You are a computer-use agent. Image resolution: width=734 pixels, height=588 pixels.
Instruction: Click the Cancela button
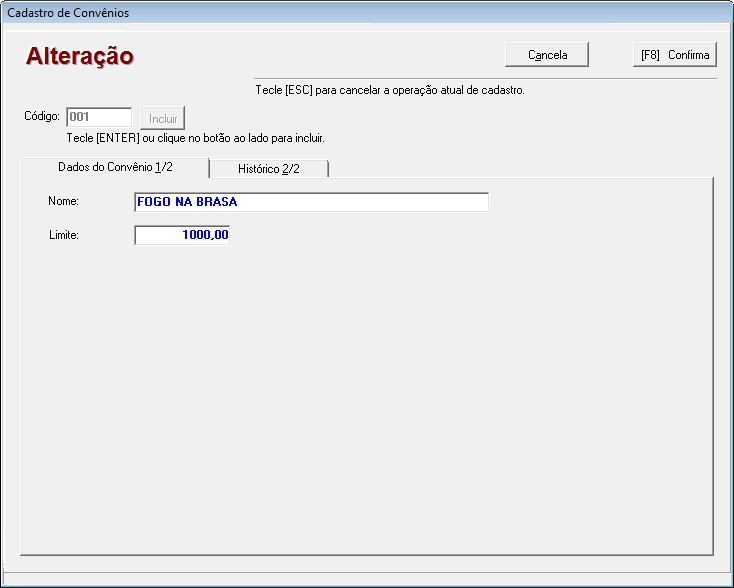pyautogui.click(x=547, y=55)
